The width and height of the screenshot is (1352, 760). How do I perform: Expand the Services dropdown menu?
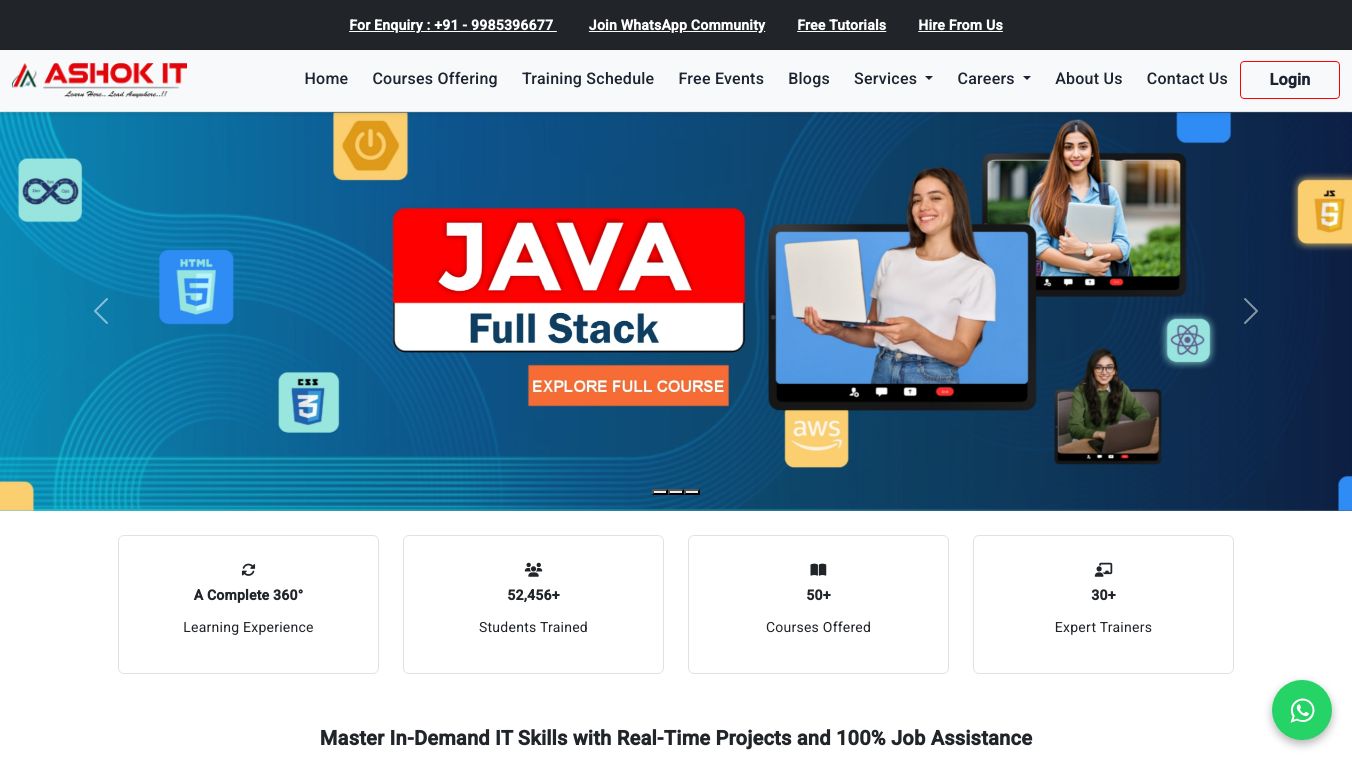tap(893, 79)
